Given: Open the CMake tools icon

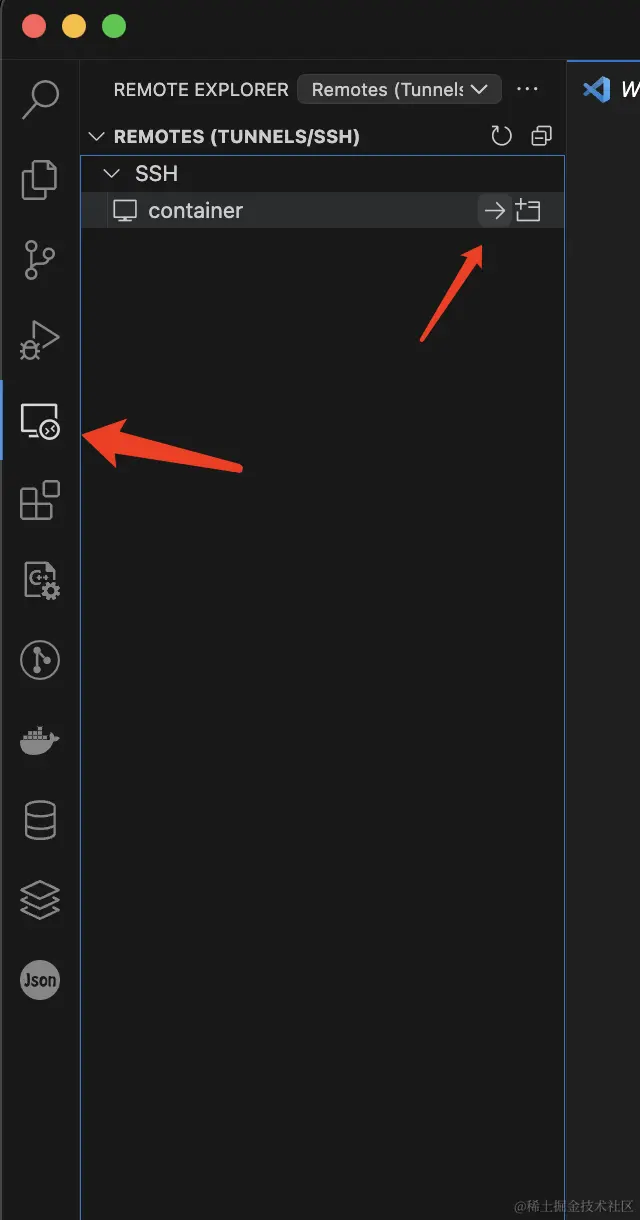Looking at the screenshot, I should (x=41, y=580).
